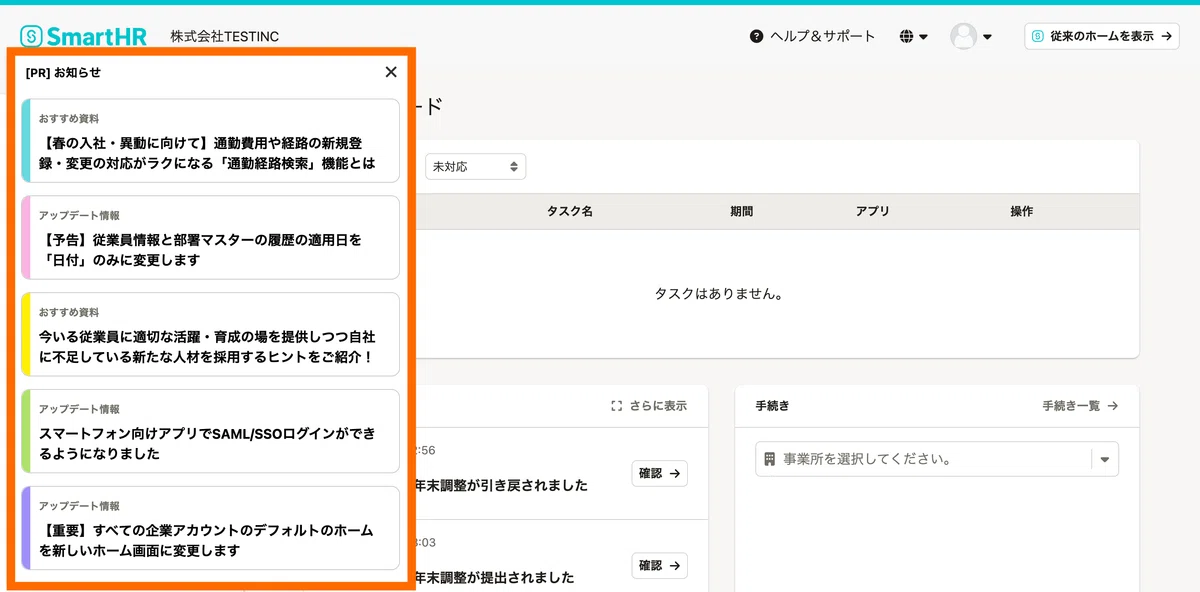Click the アプリ column header

873,212
